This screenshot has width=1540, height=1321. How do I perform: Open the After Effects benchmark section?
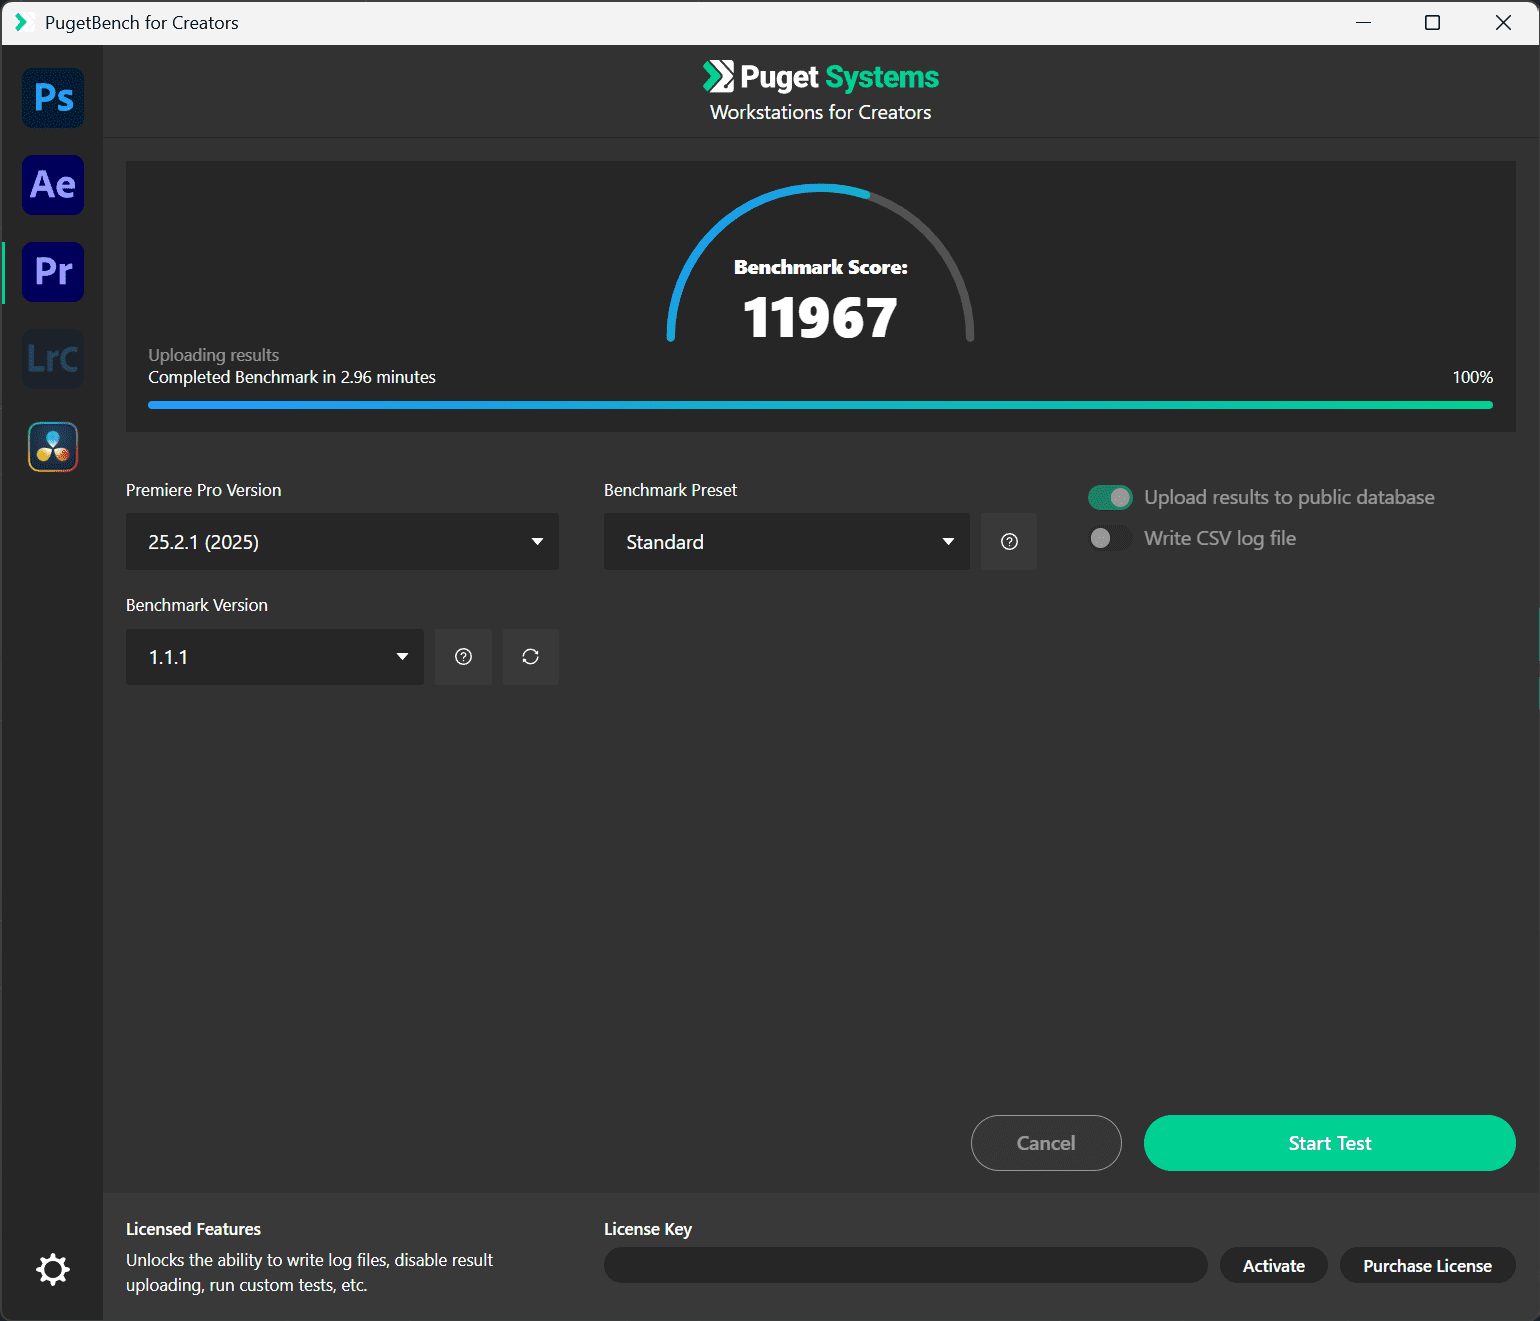(x=52, y=185)
